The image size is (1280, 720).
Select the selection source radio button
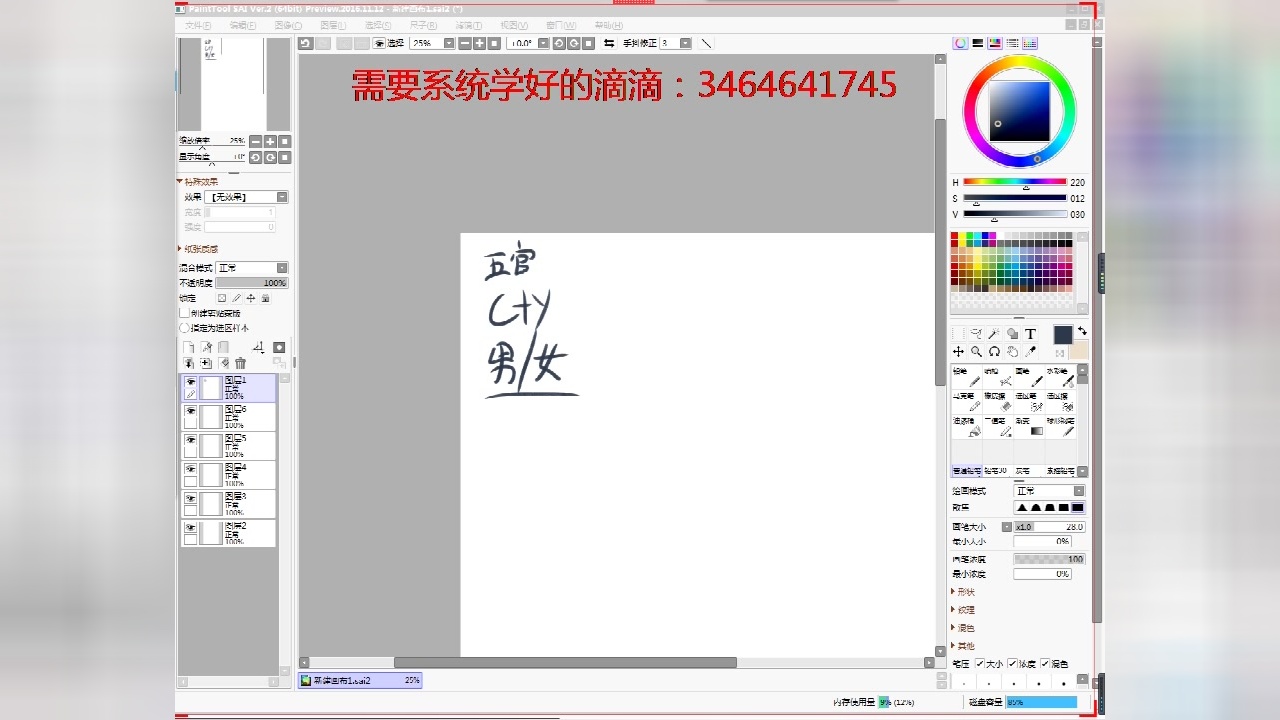click(x=184, y=327)
